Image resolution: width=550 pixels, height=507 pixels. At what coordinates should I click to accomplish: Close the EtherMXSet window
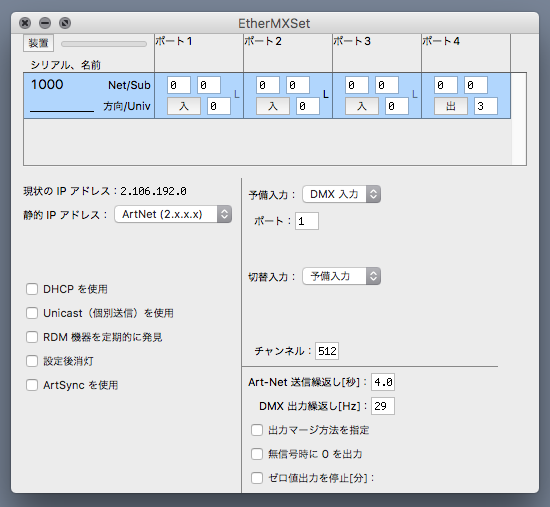25,23
